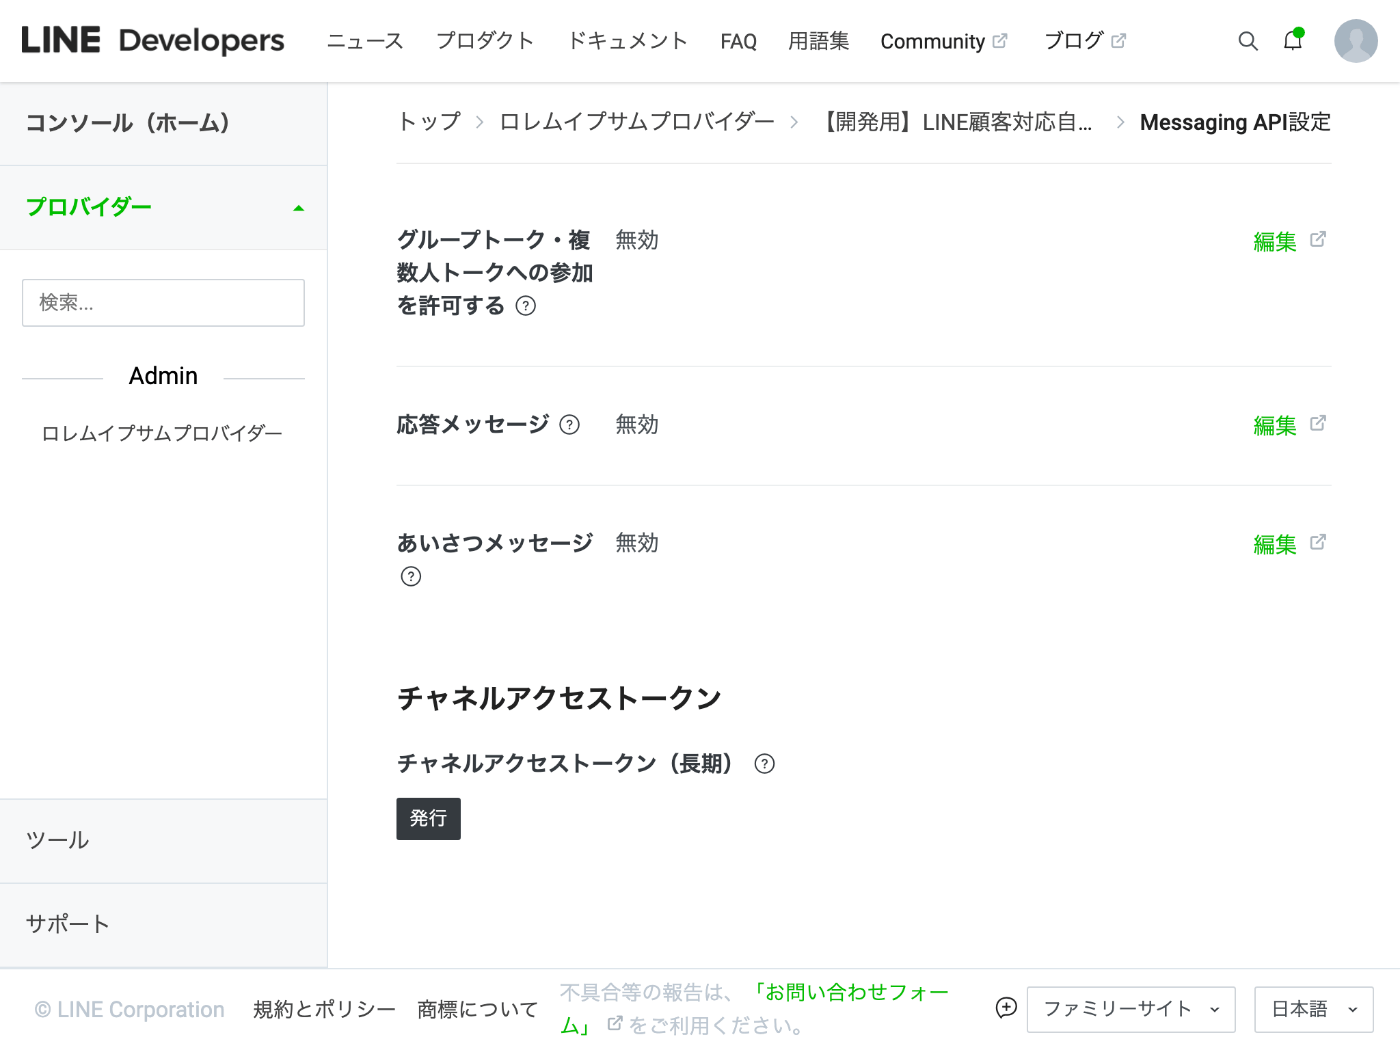Focus the 検索 provider search field

click(163, 303)
